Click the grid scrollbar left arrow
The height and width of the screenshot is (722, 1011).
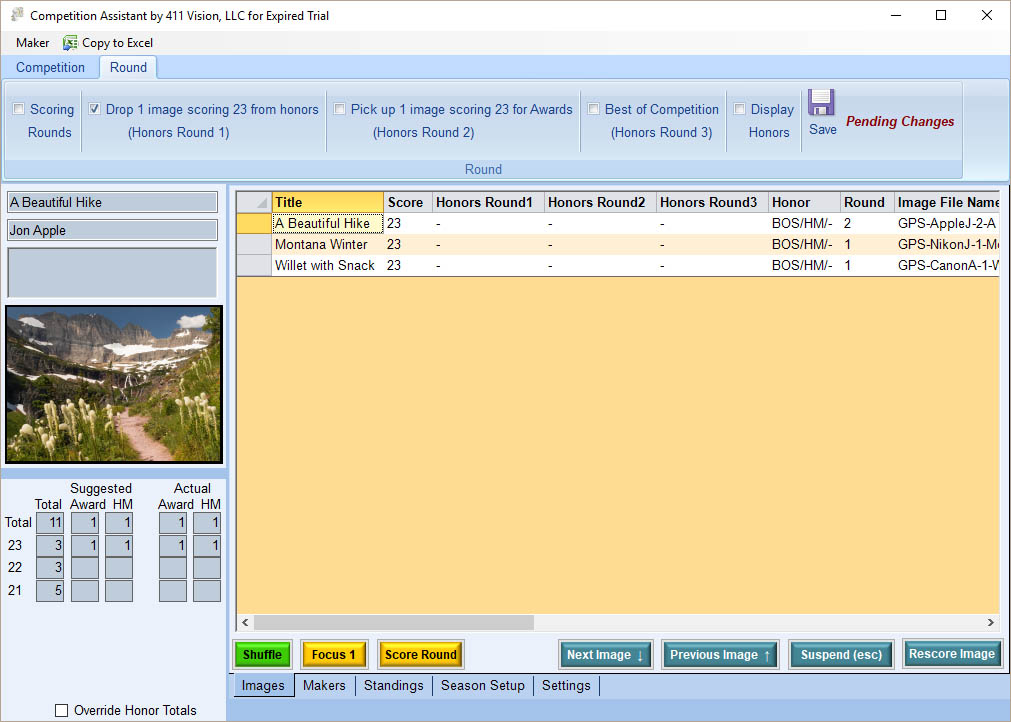click(245, 622)
